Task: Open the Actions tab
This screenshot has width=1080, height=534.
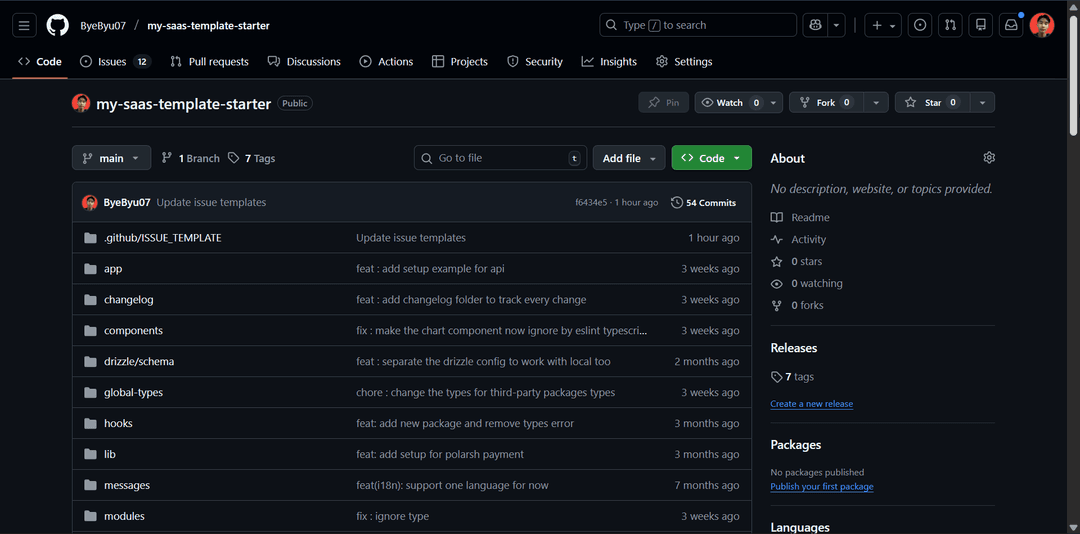Action: (386, 61)
